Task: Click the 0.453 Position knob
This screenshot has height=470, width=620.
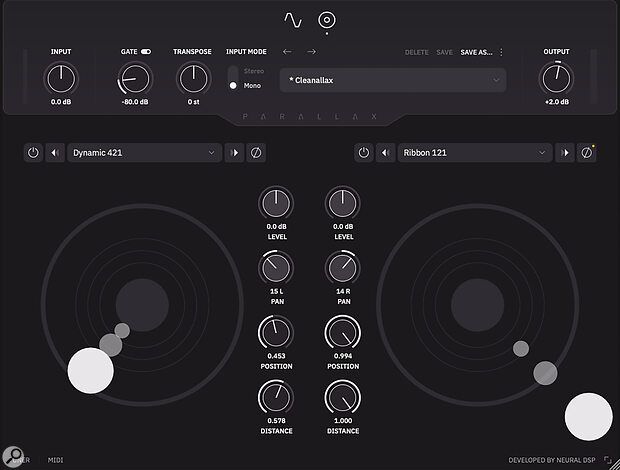Action: tap(276, 333)
